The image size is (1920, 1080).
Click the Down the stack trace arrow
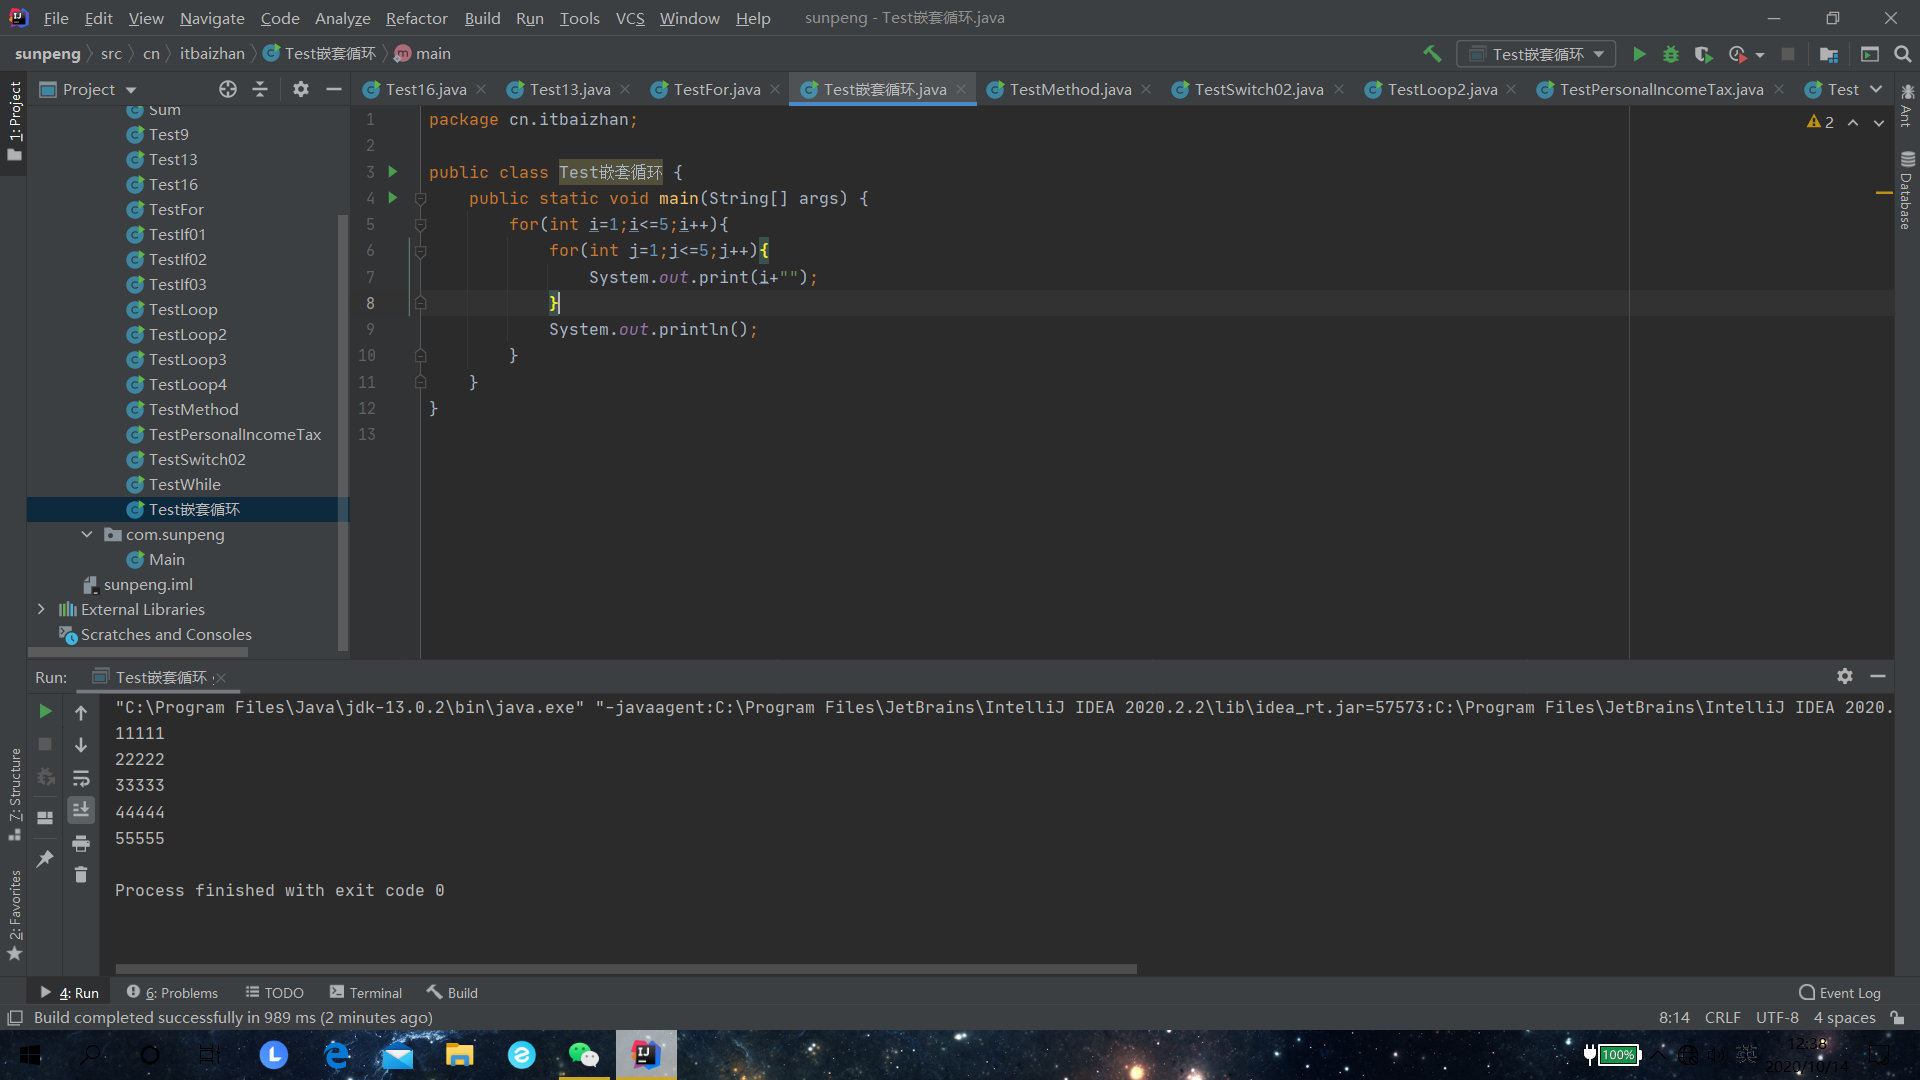(x=81, y=745)
